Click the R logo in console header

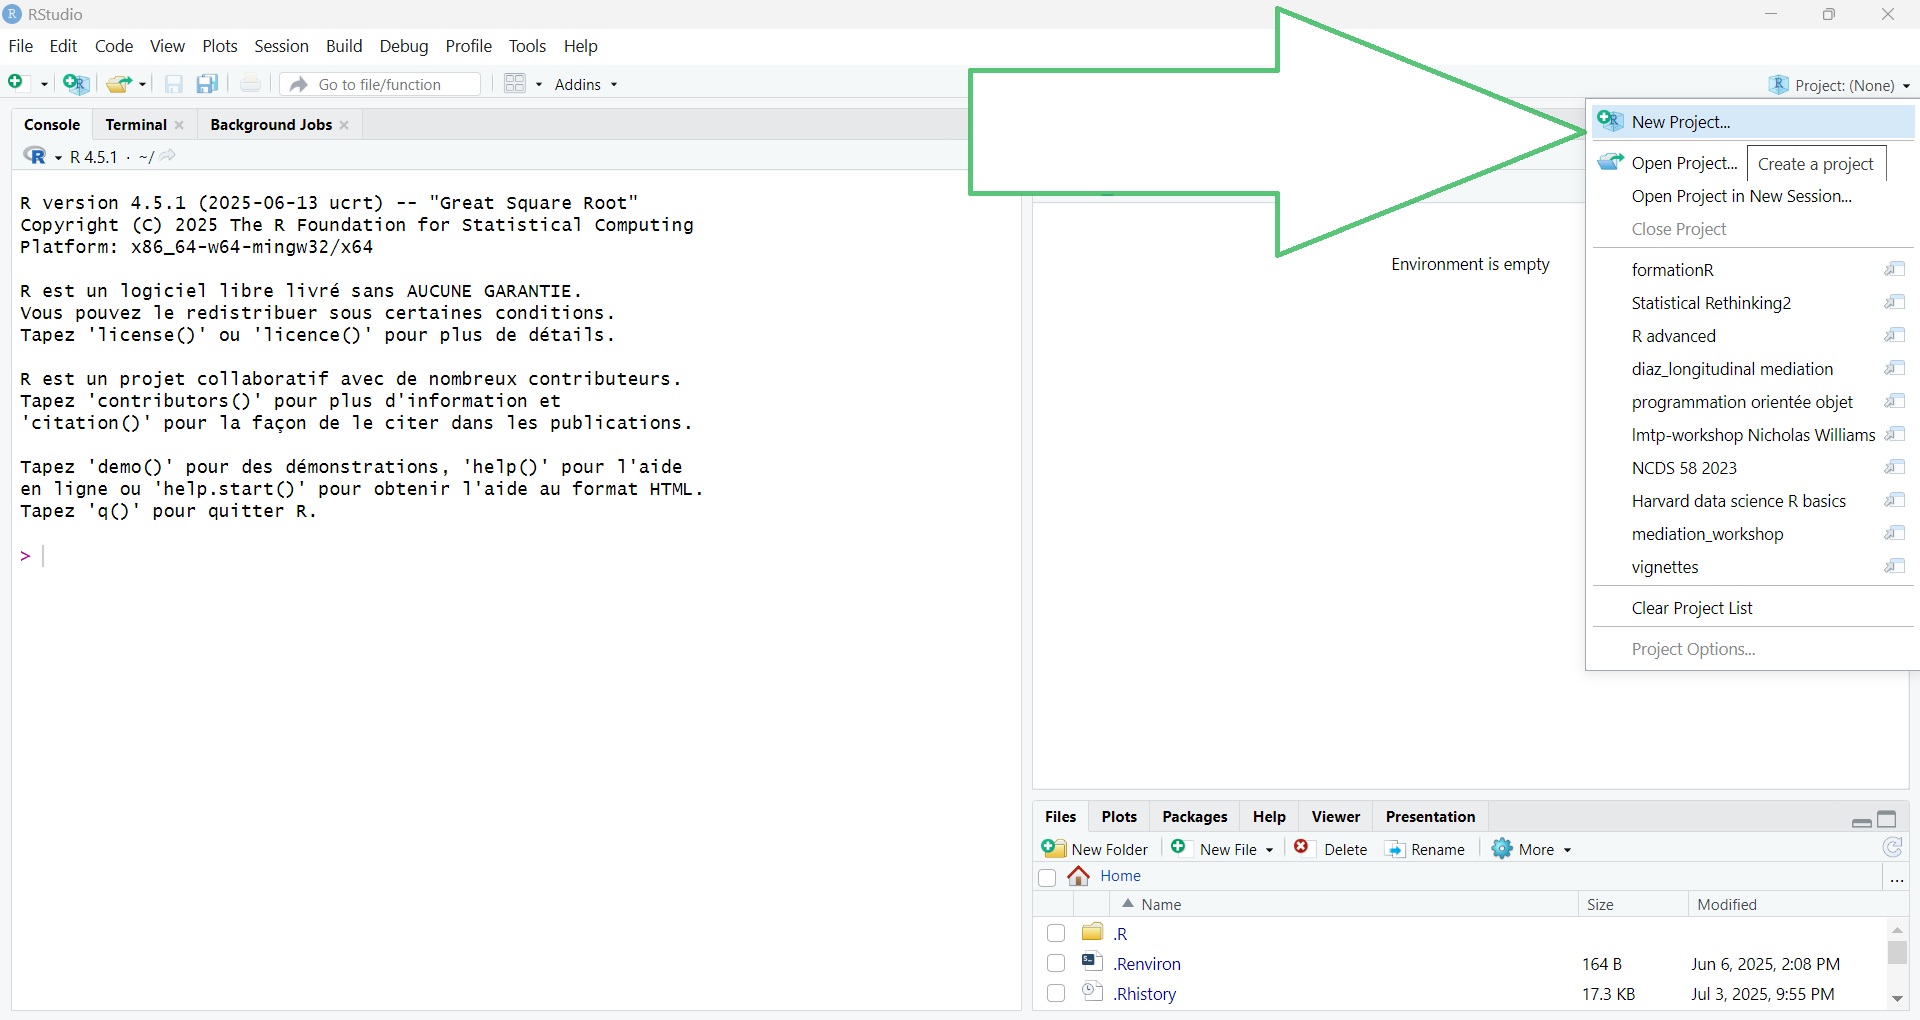point(35,156)
